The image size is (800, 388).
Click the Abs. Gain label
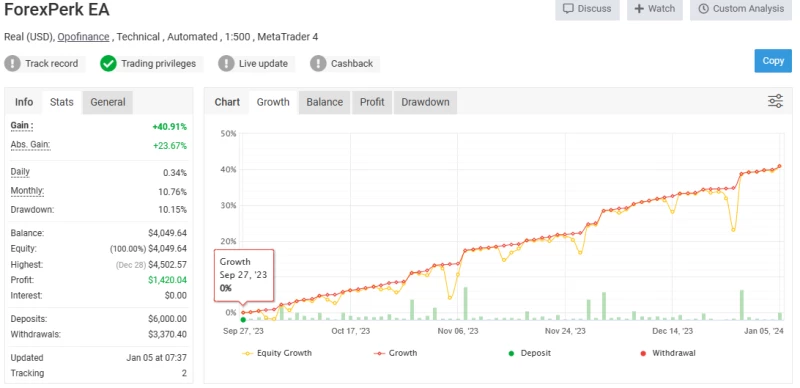click(31, 145)
